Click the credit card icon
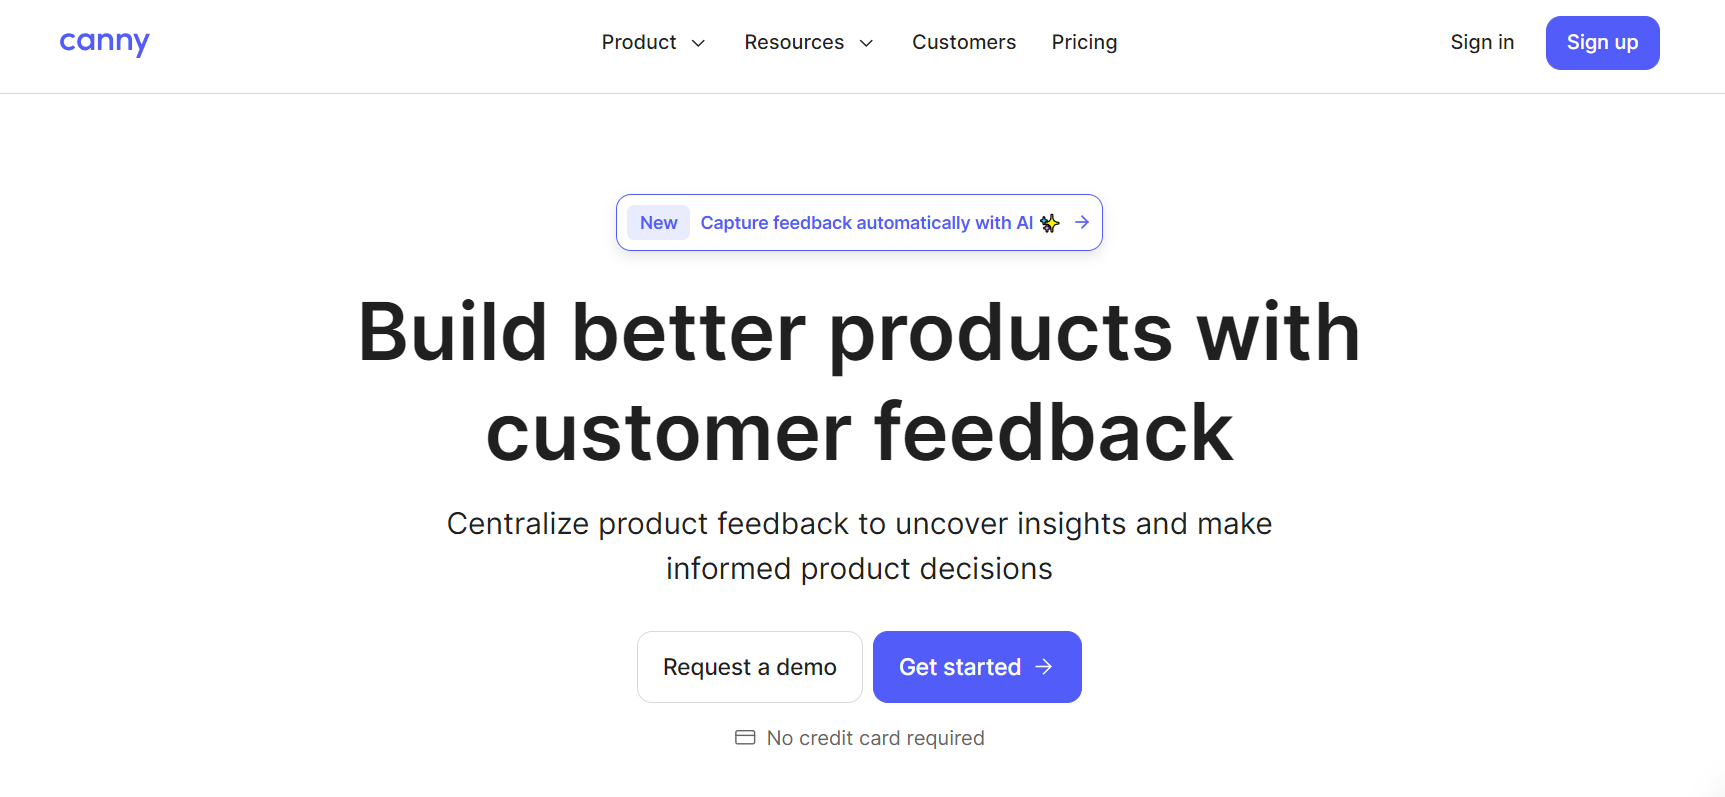This screenshot has width=1725, height=797. tap(745, 738)
